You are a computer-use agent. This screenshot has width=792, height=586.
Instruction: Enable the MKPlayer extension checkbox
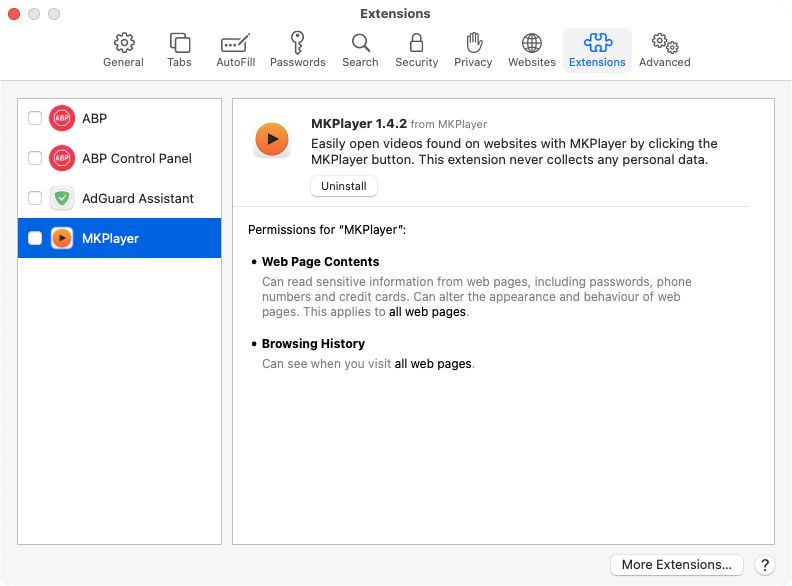[x=35, y=238]
